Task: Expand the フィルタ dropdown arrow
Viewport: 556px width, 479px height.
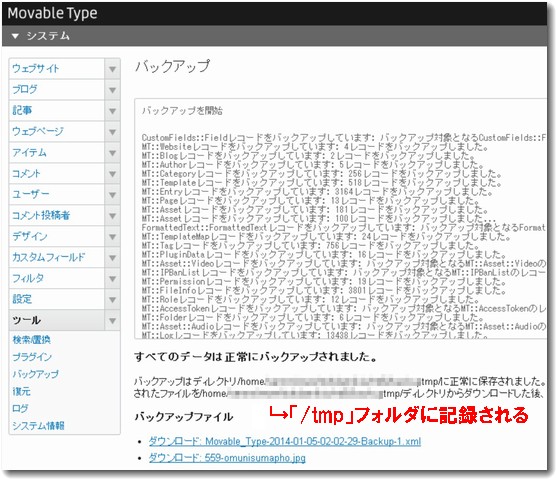Action: click(112, 279)
